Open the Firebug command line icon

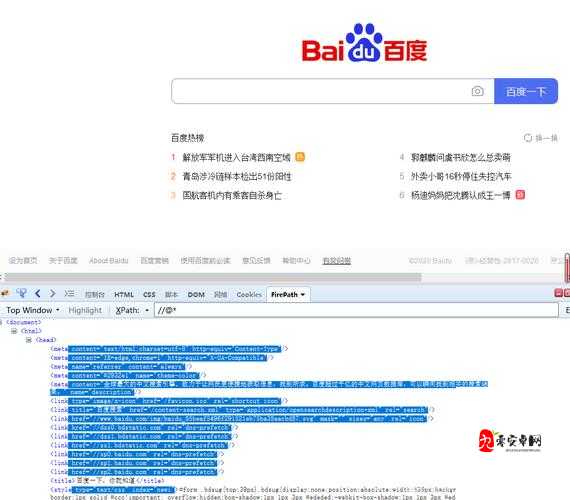tap(69, 293)
